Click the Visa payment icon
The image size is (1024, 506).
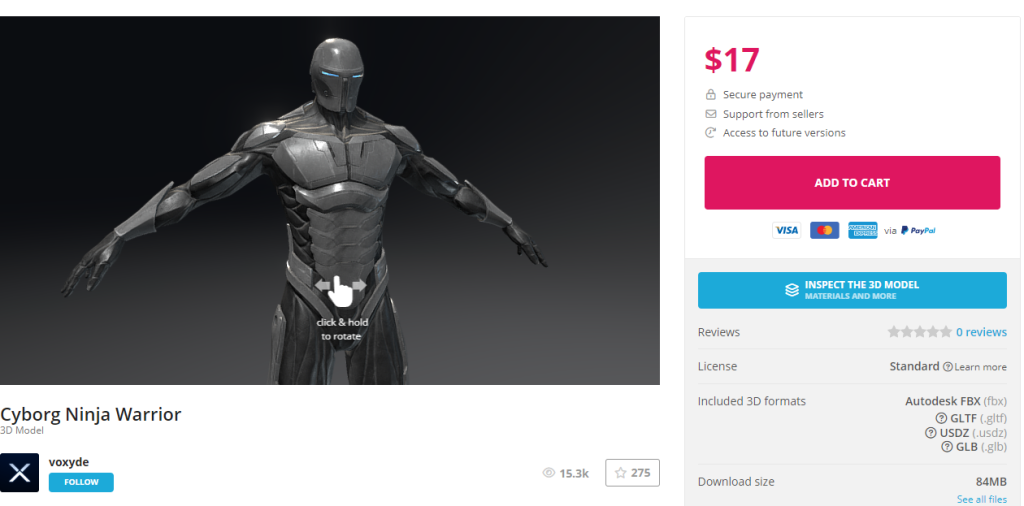point(786,230)
